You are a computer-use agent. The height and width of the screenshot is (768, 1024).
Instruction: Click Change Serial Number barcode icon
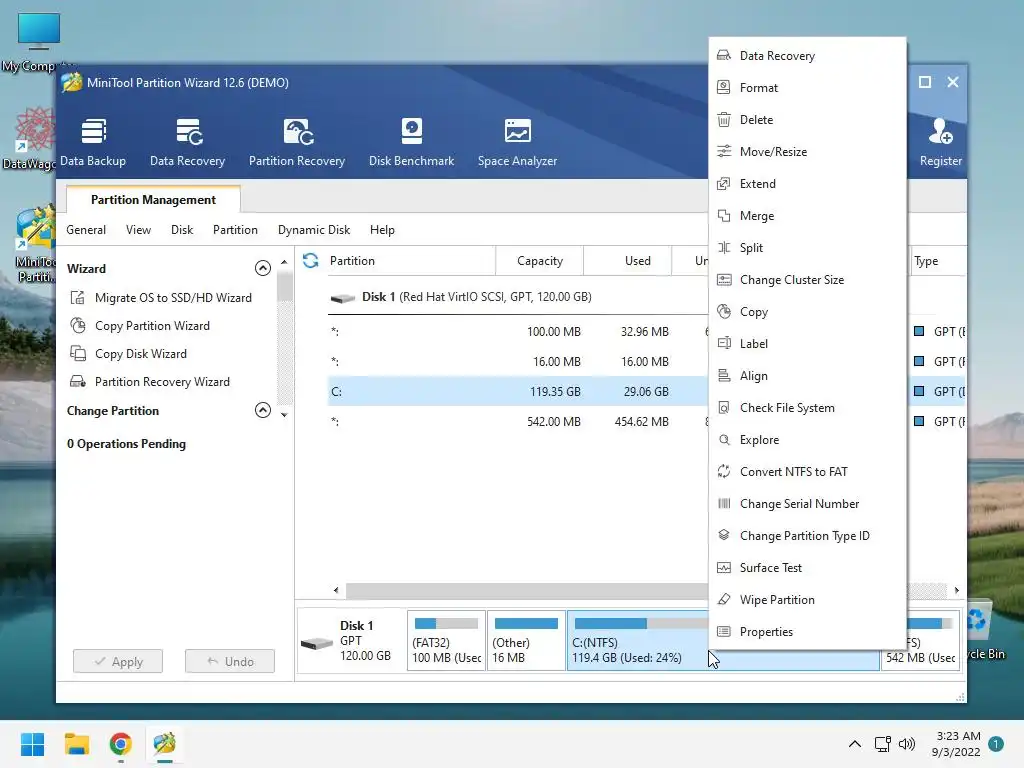724,504
